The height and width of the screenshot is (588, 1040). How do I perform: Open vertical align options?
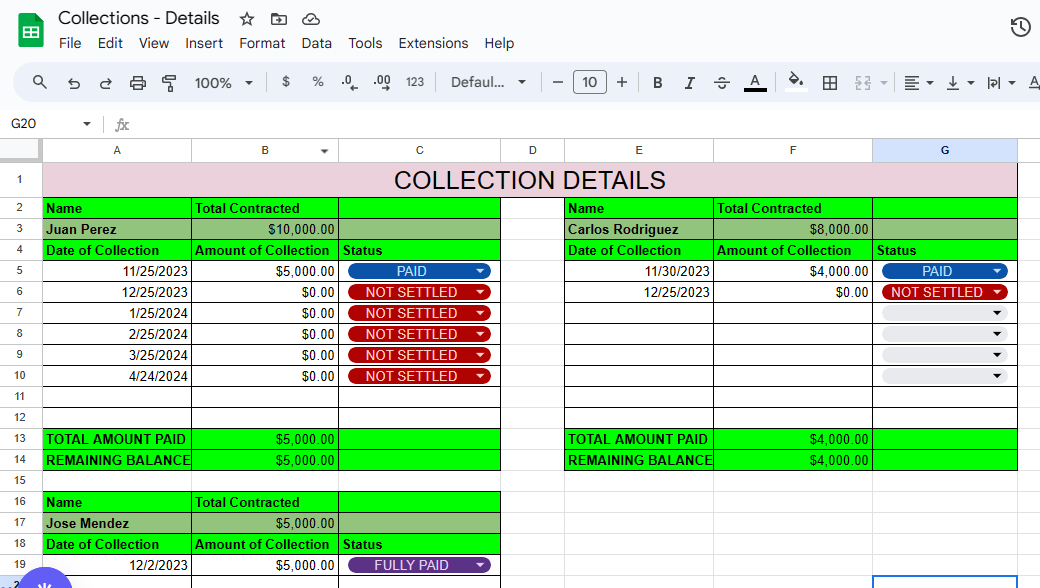tap(960, 83)
